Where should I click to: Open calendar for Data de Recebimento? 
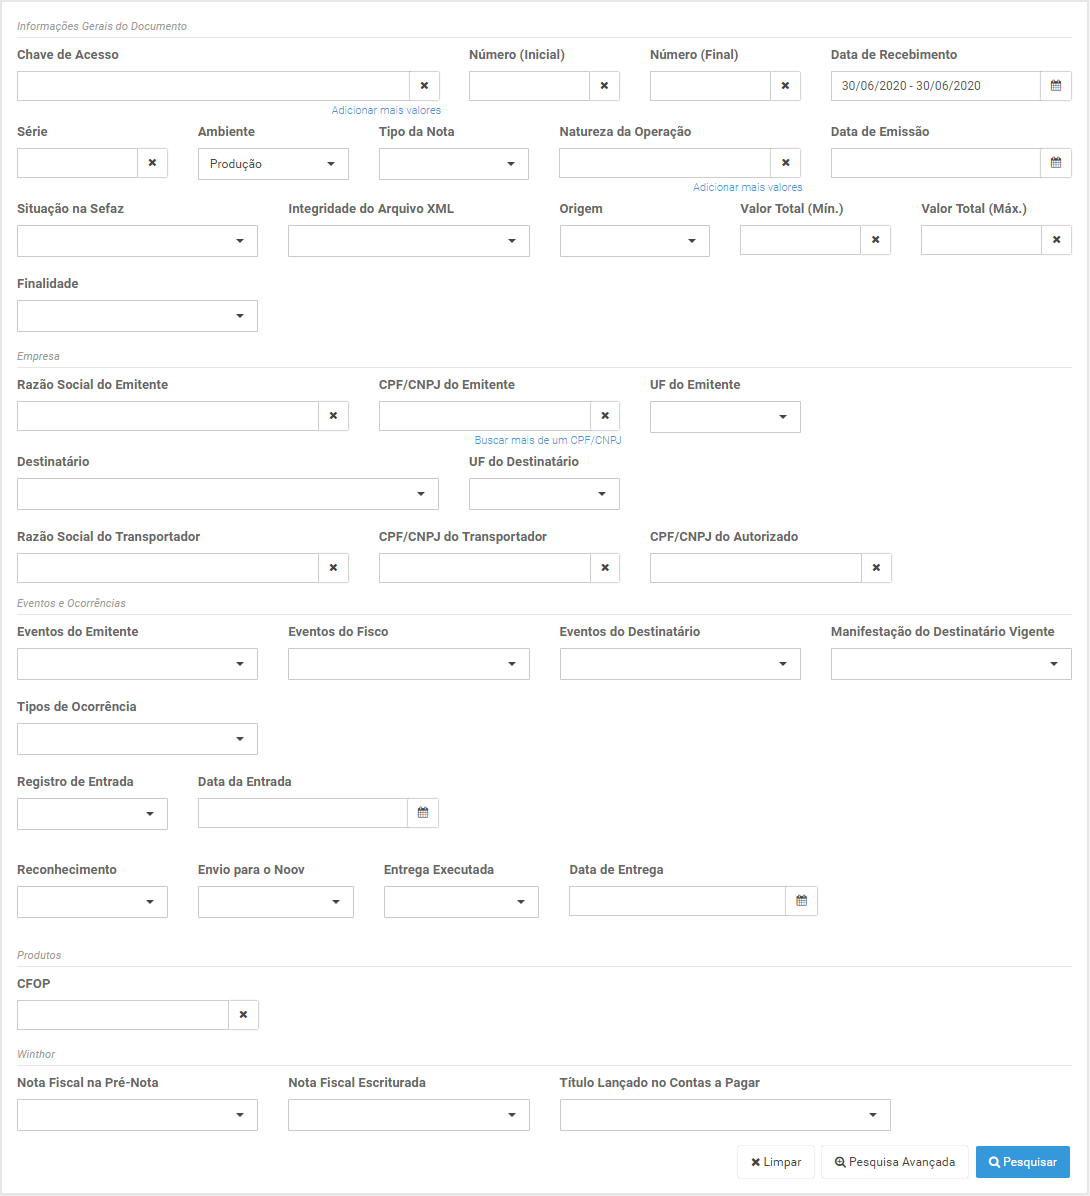pyautogui.click(x=1056, y=86)
